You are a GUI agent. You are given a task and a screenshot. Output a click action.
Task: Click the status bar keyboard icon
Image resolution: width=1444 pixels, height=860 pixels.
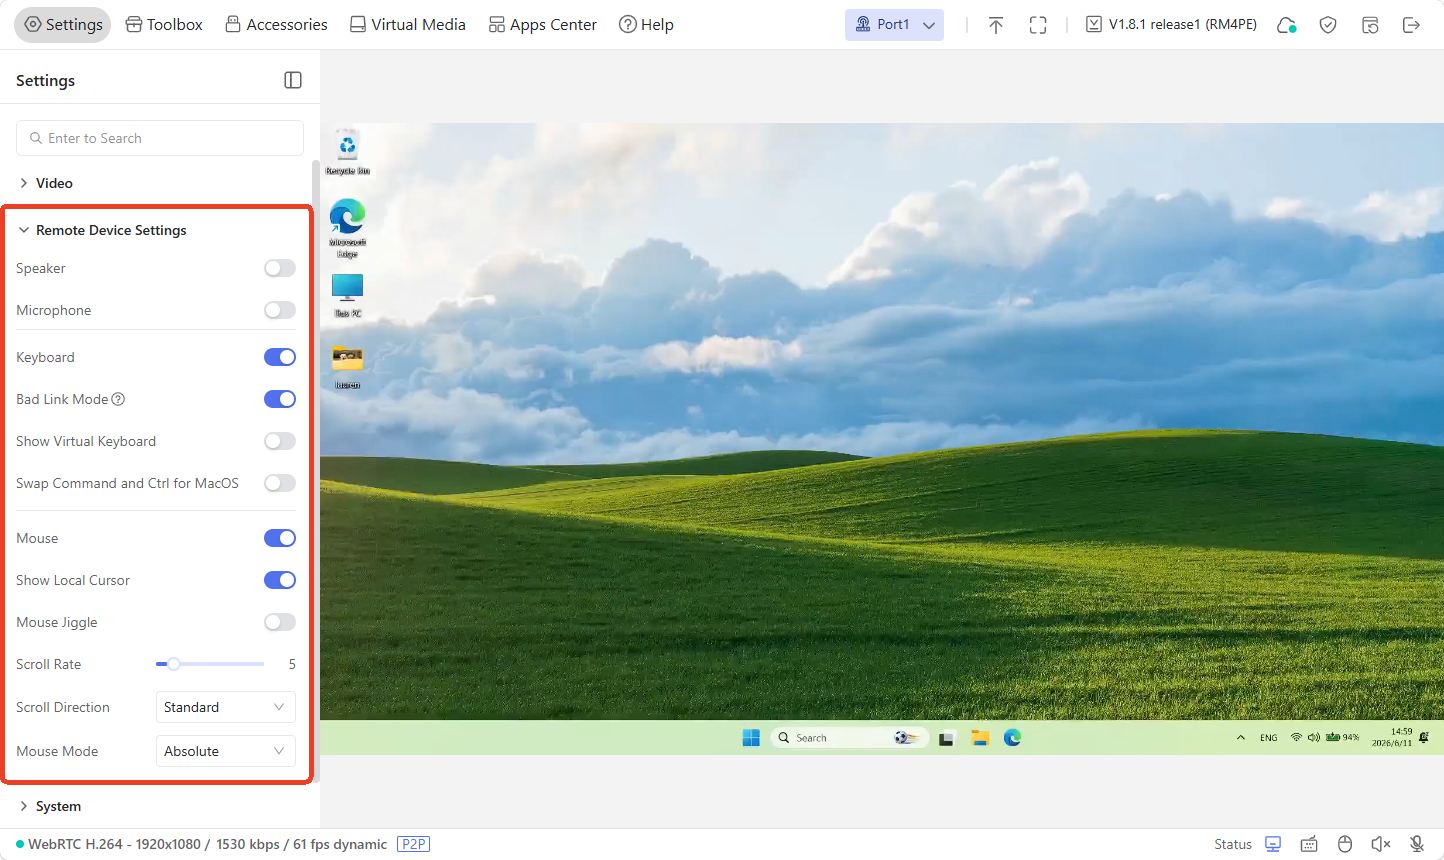click(x=1309, y=844)
